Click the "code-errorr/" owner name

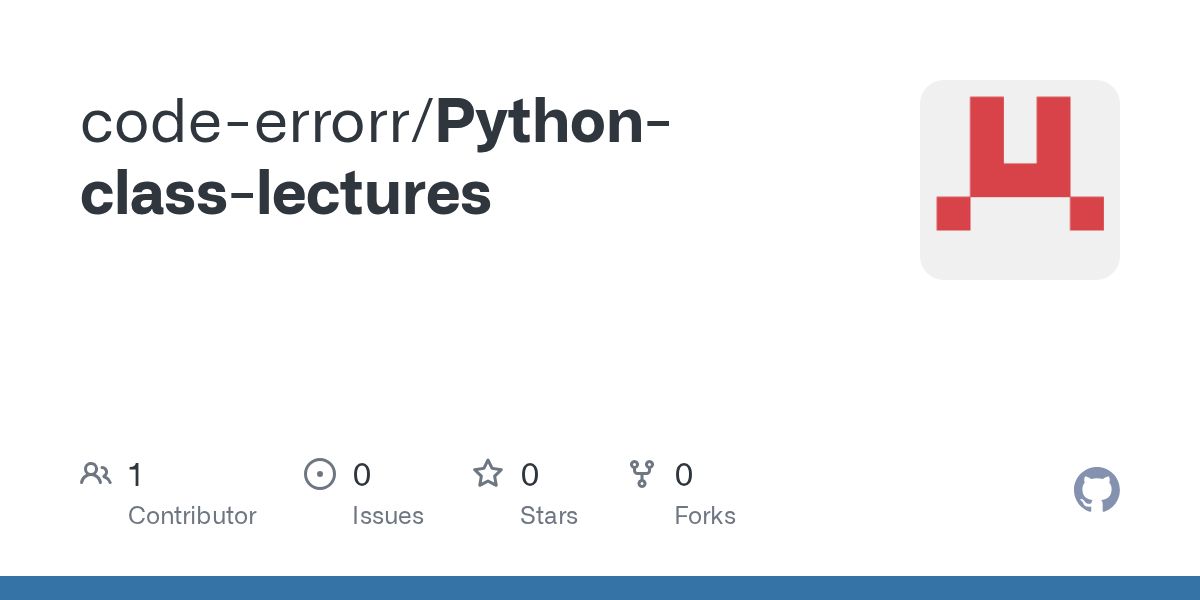point(257,122)
